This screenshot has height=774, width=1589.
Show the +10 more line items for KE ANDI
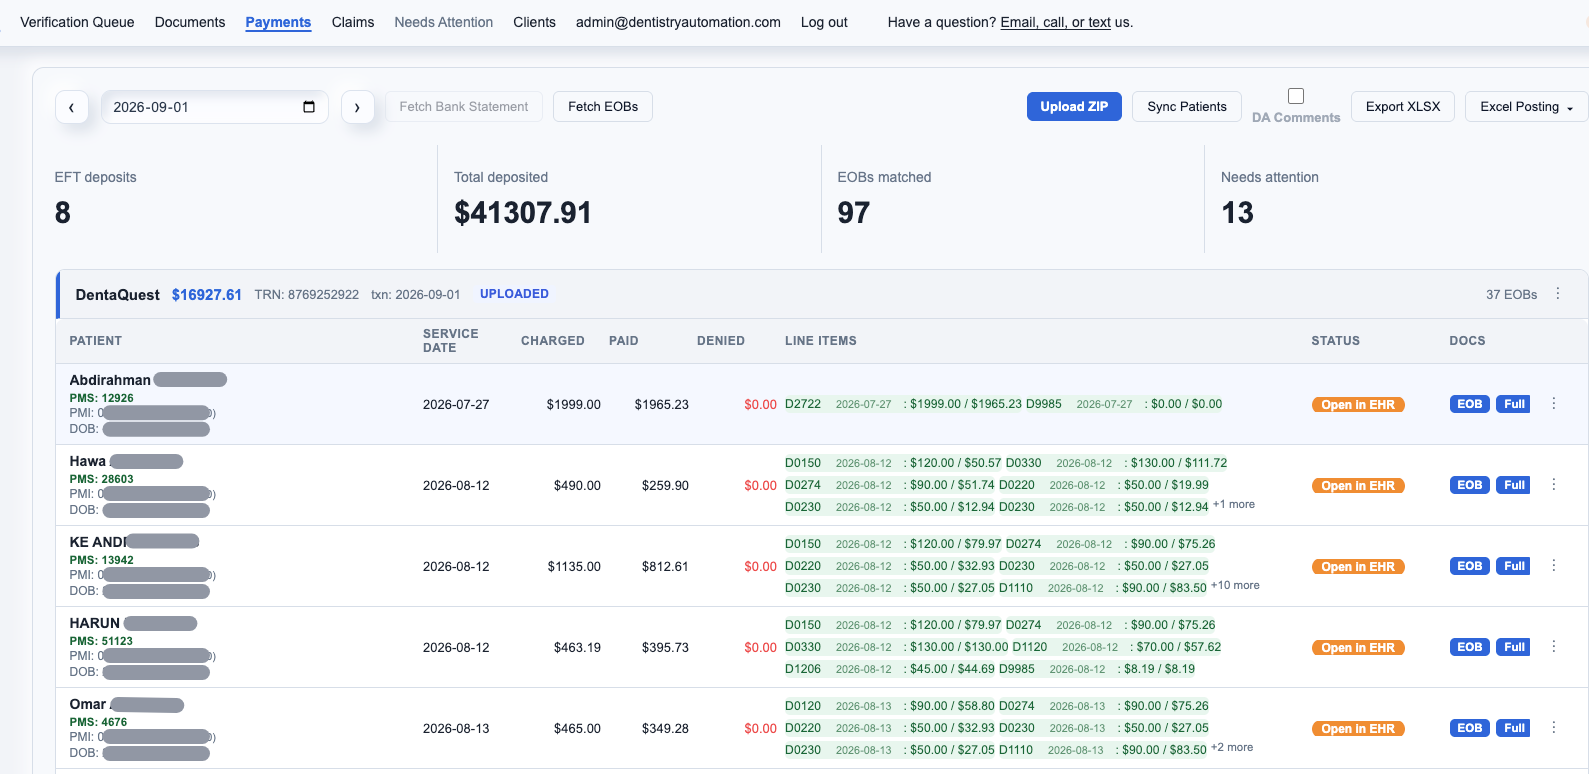pos(1235,586)
